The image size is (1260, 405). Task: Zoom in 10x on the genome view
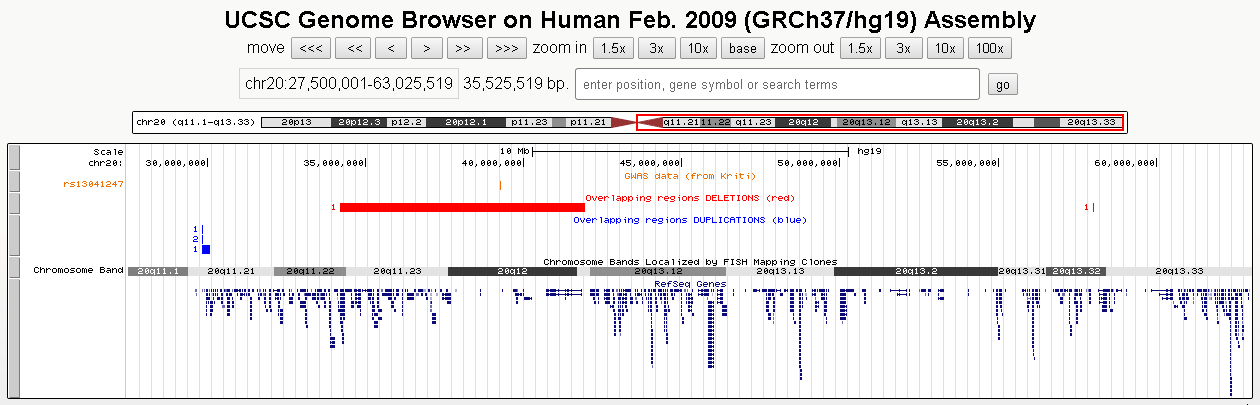pos(697,48)
